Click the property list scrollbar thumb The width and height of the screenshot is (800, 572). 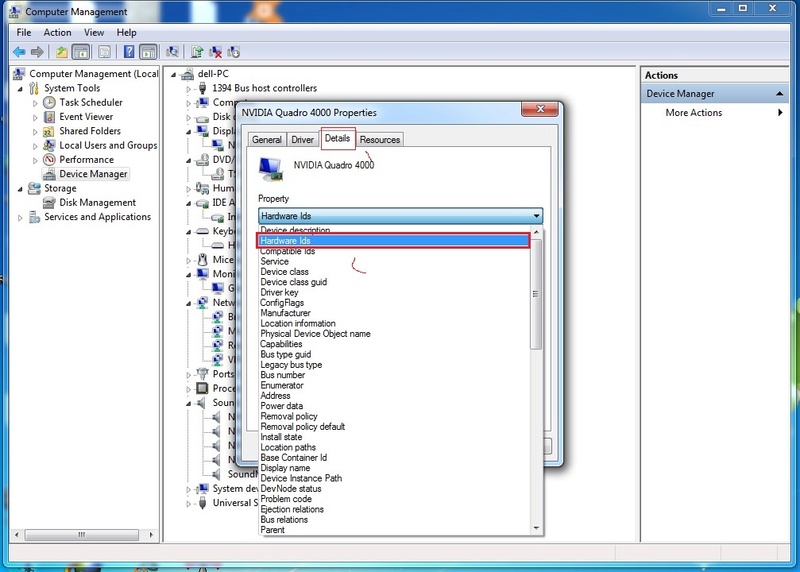pos(536,294)
